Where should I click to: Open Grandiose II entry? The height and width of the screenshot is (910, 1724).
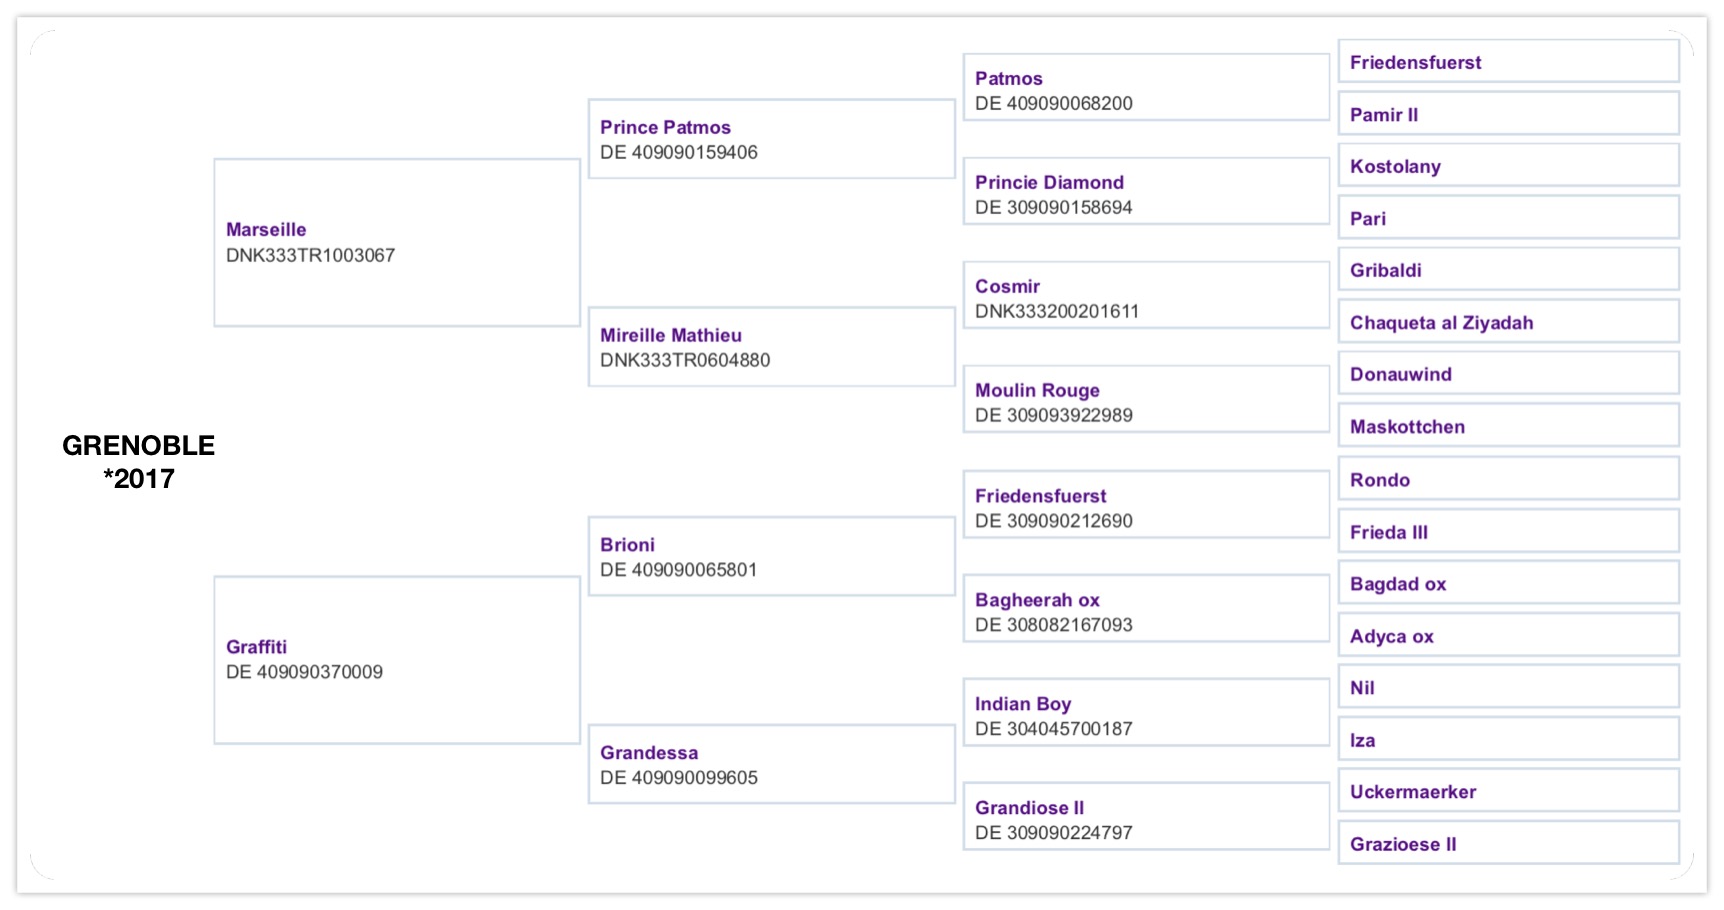click(1029, 809)
